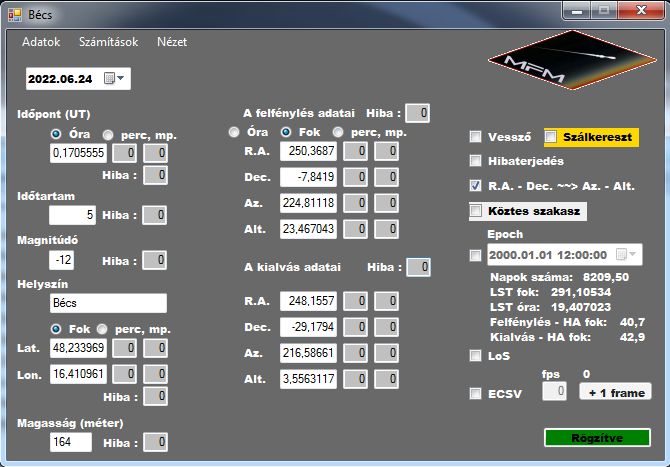670x467 pixels.
Task: Click the Felfénylés - HA fok value 40,7
Action: (x=633, y=322)
